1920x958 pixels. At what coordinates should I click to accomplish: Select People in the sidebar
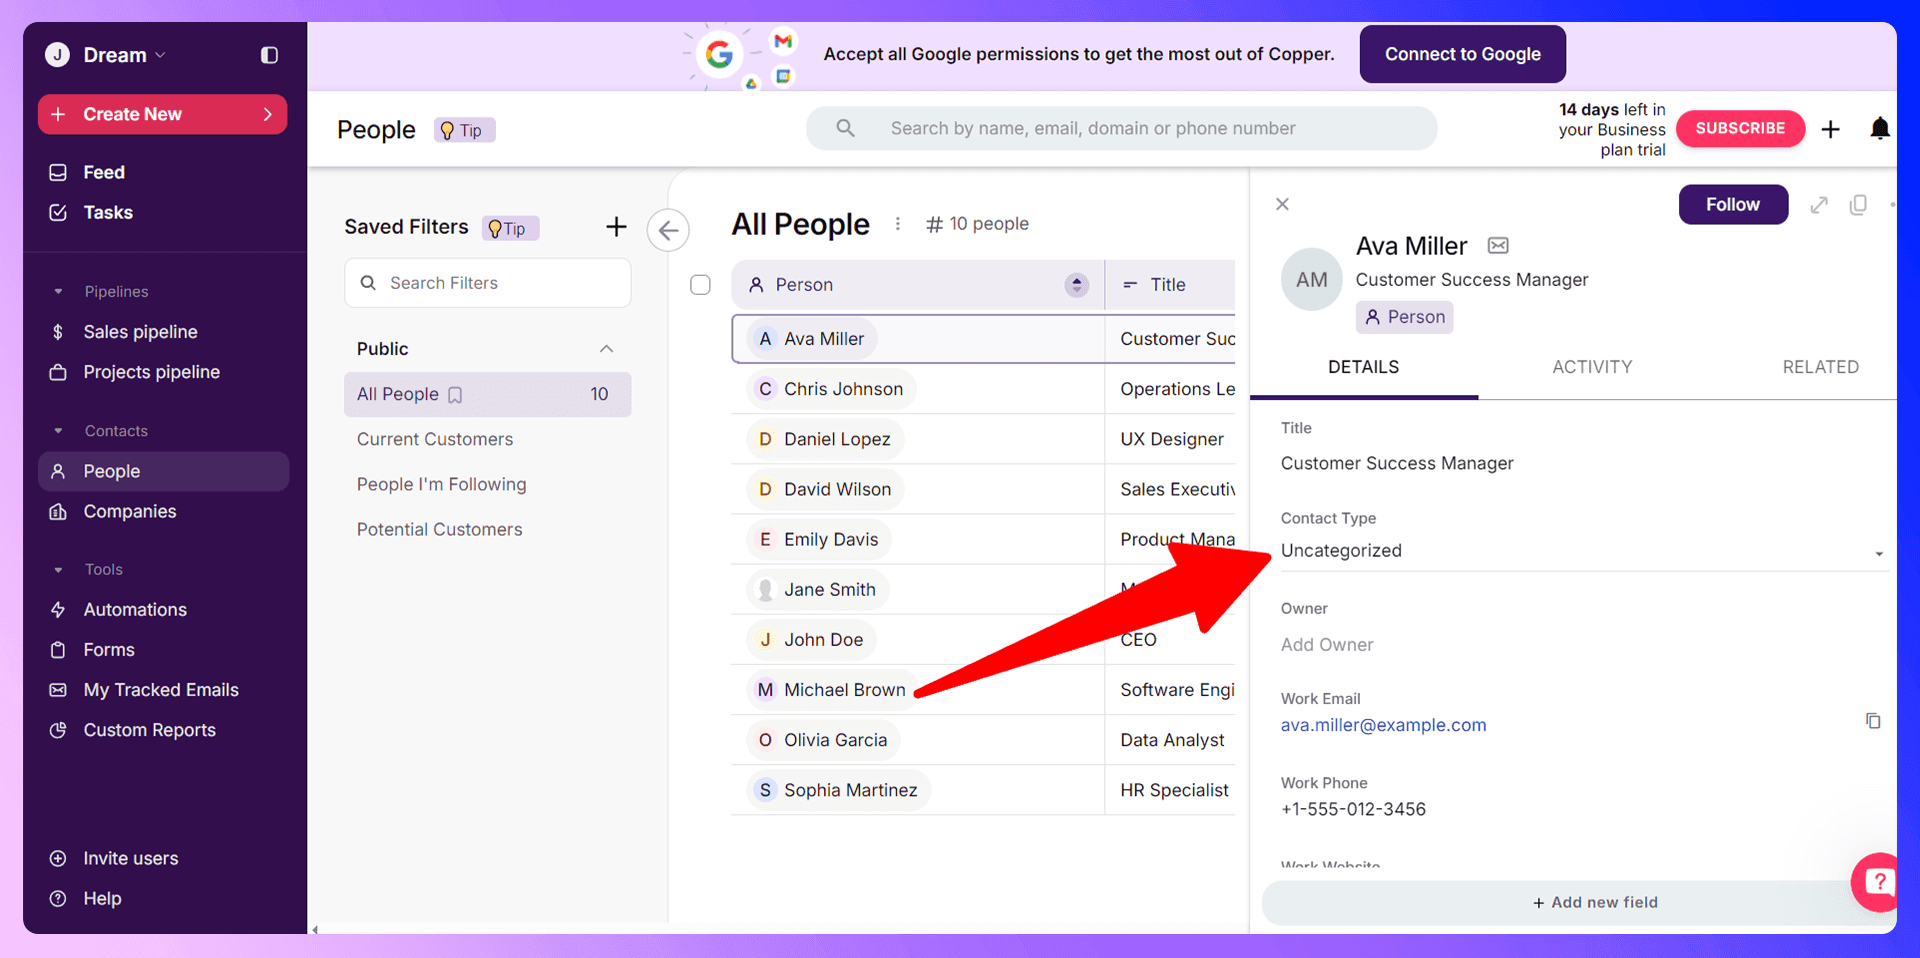pyautogui.click(x=163, y=471)
